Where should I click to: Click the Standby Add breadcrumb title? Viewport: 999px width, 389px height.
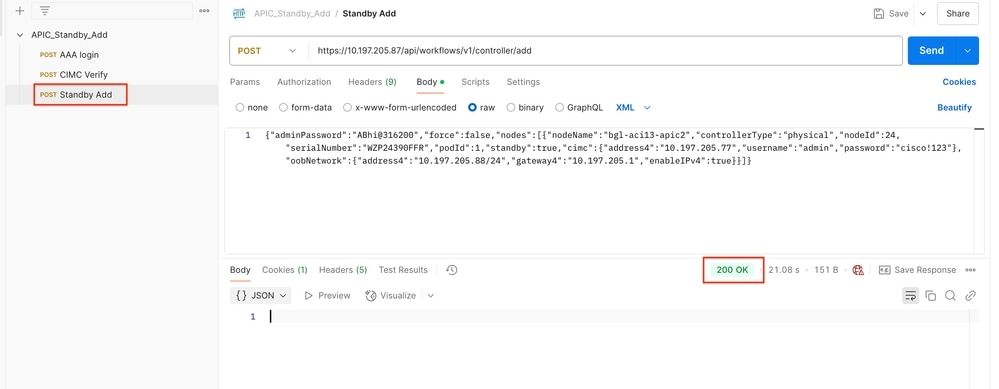pyautogui.click(x=369, y=13)
